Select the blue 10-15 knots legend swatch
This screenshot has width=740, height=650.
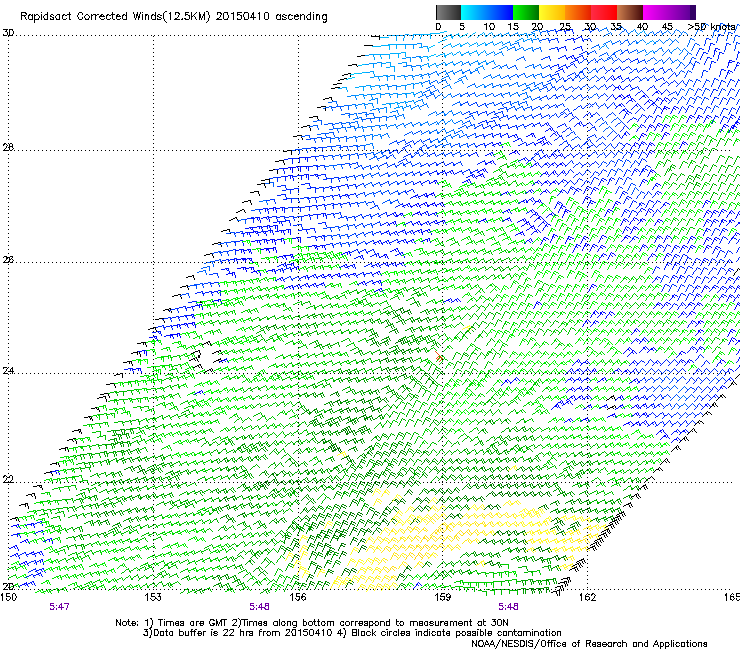coord(500,12)
